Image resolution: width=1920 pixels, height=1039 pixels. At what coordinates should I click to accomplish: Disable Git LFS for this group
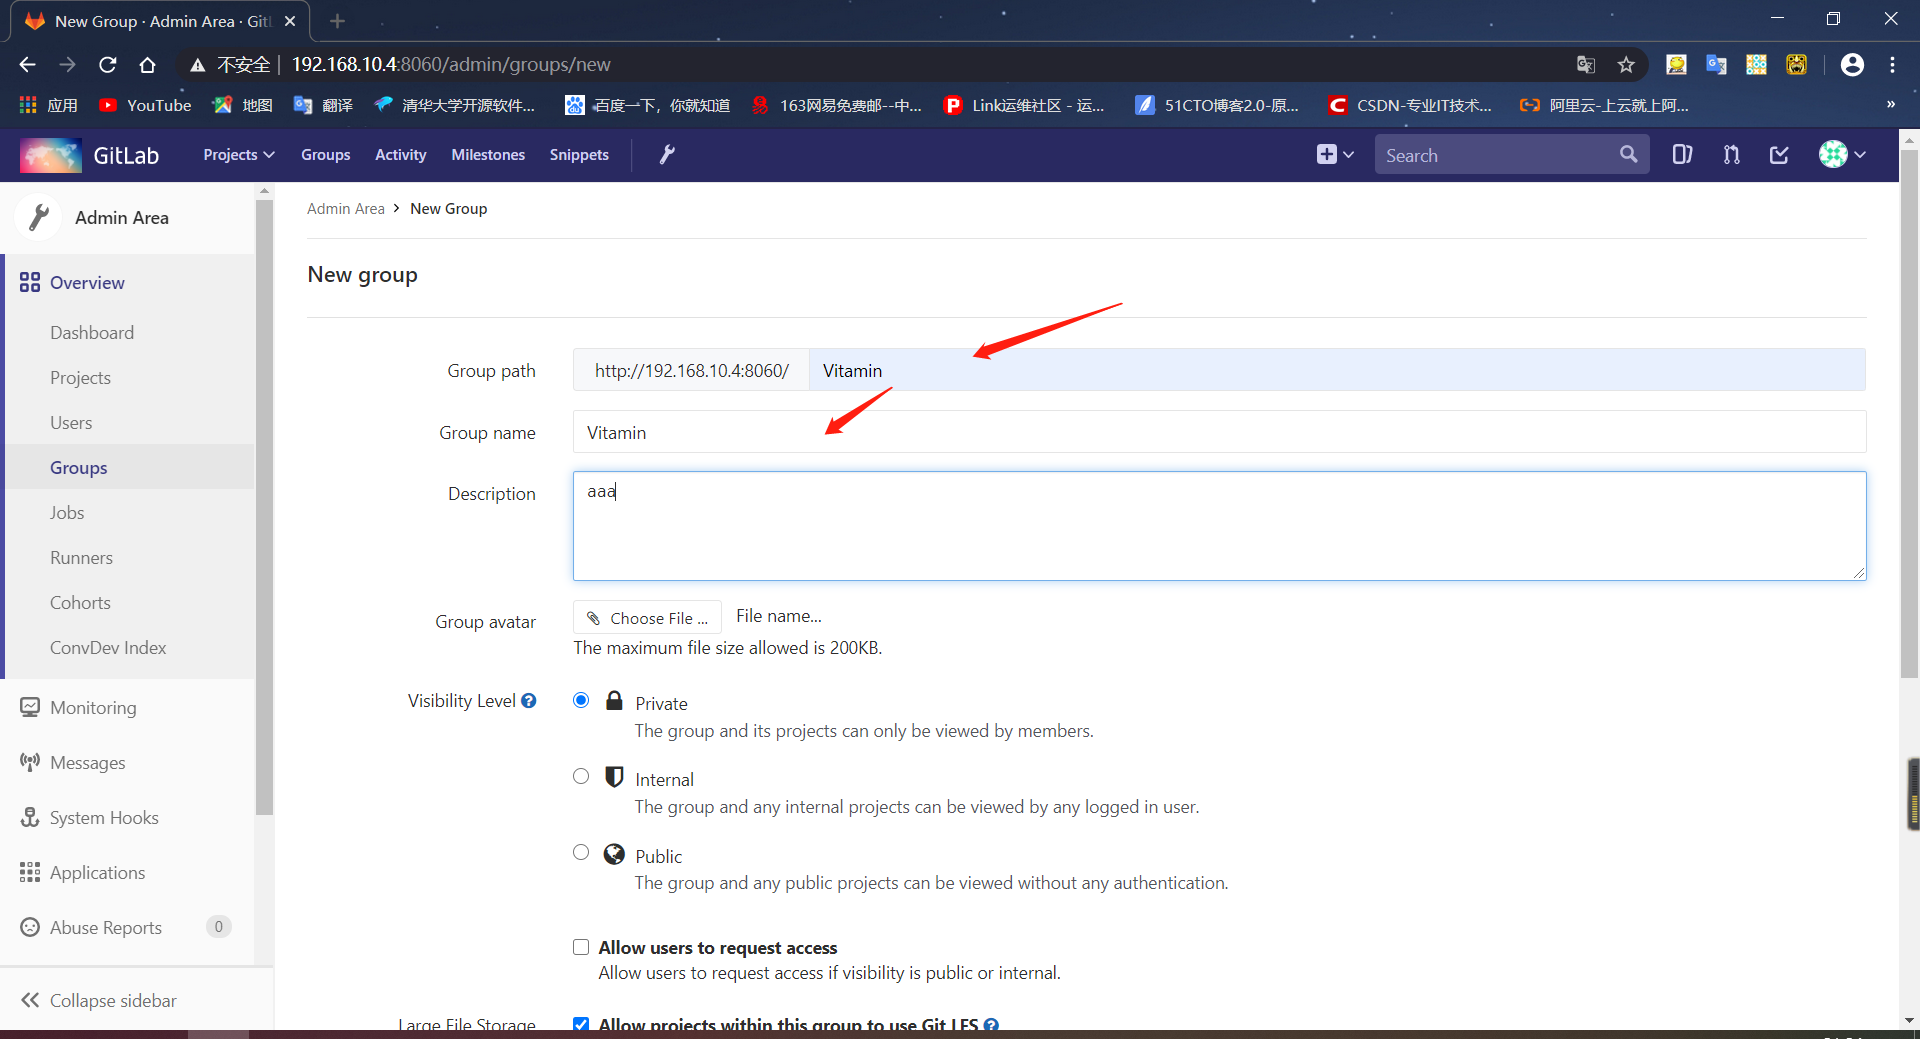(580, 1024)
